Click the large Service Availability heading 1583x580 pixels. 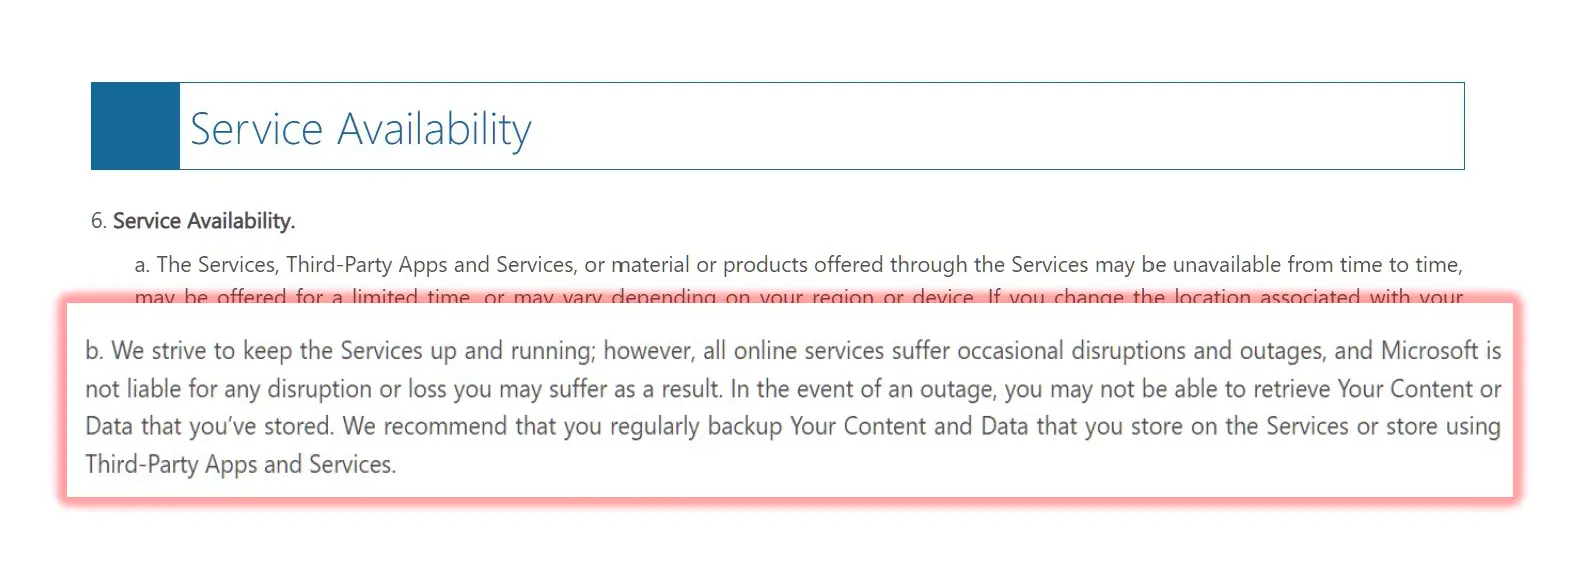click(360, 129)
